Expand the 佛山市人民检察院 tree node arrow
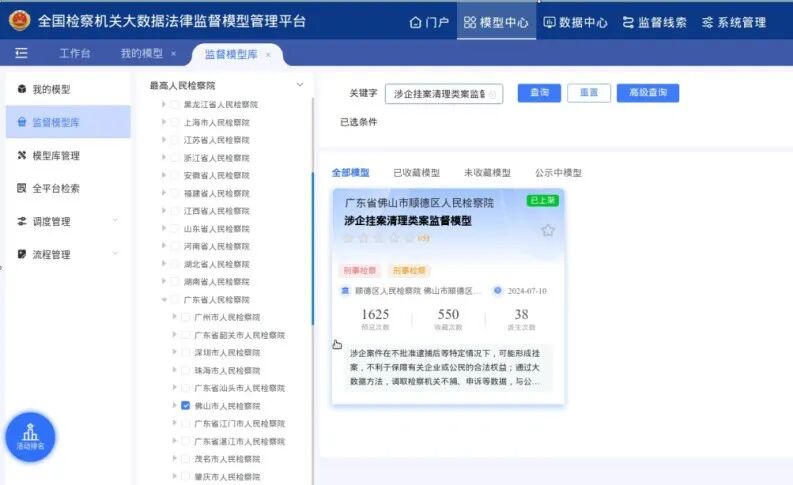This screenshot has width=793, height=485. point(174,406)
